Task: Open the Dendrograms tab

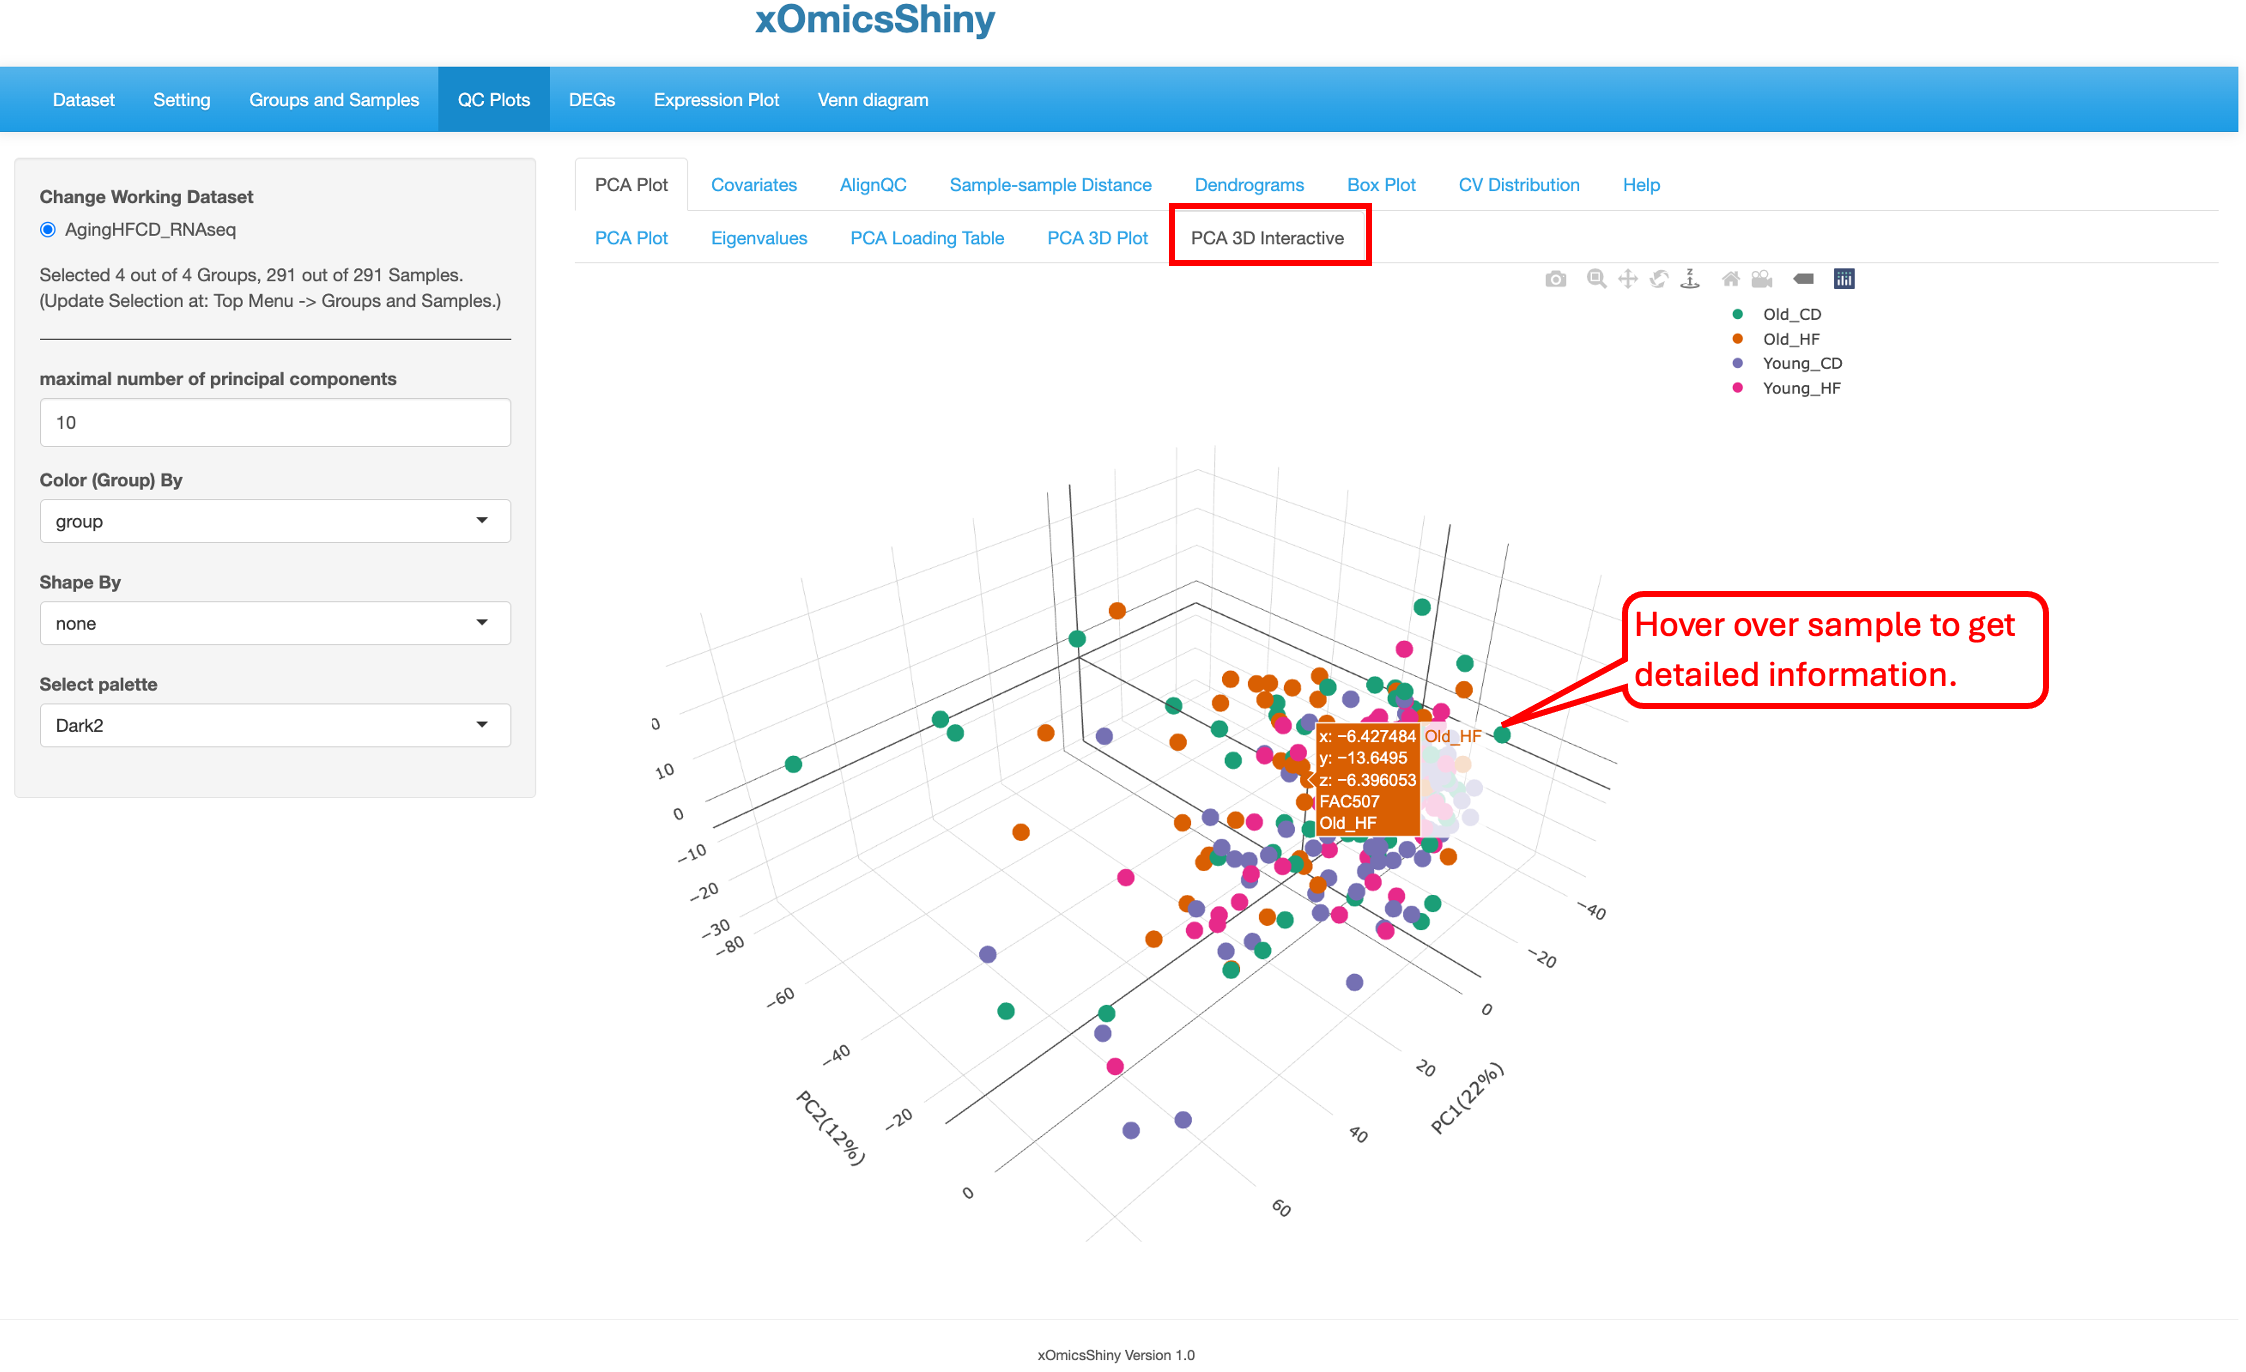Action: point(1249,185)
